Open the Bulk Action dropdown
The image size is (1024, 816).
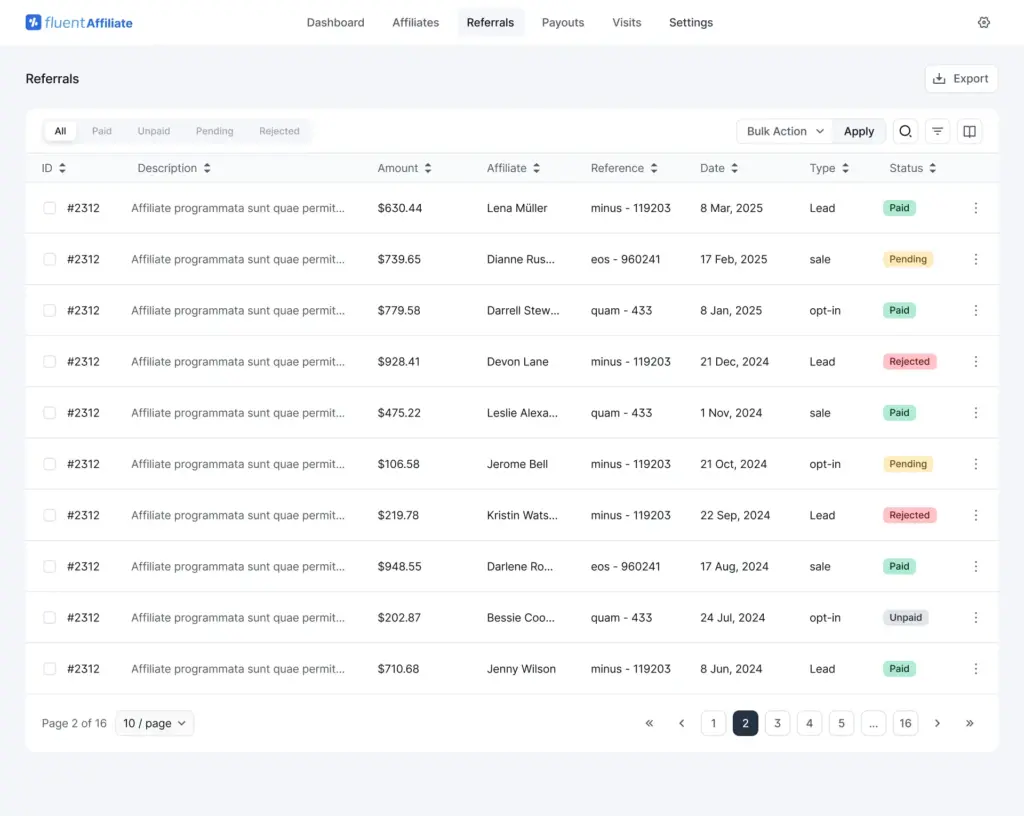tap(784, 131)
